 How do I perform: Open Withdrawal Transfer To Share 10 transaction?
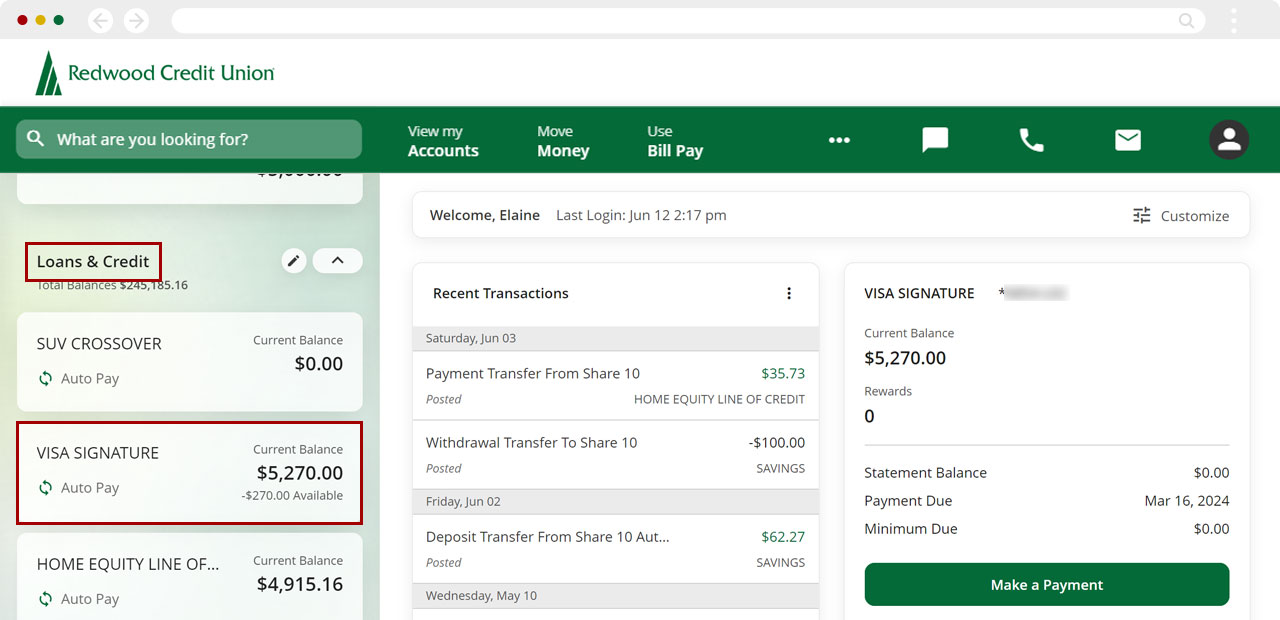615,455
